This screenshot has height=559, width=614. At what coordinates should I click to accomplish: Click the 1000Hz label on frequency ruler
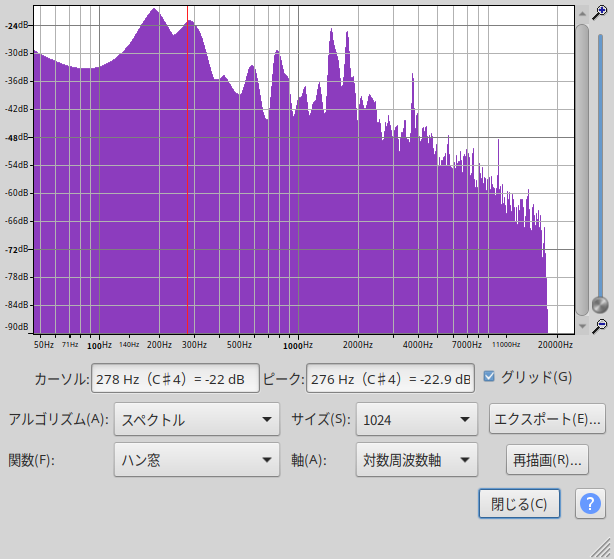pos(293,345)
